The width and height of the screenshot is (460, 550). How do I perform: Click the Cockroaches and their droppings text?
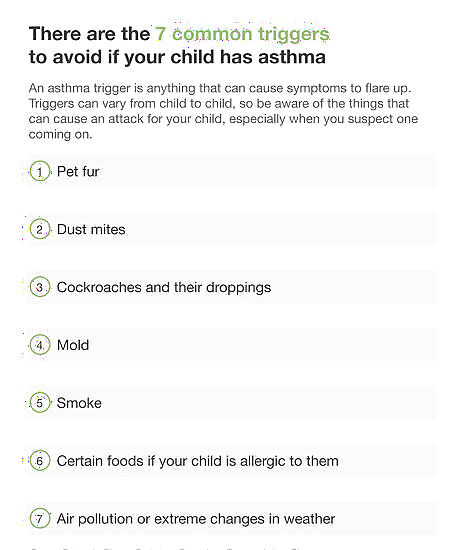[x=164, y=288]
